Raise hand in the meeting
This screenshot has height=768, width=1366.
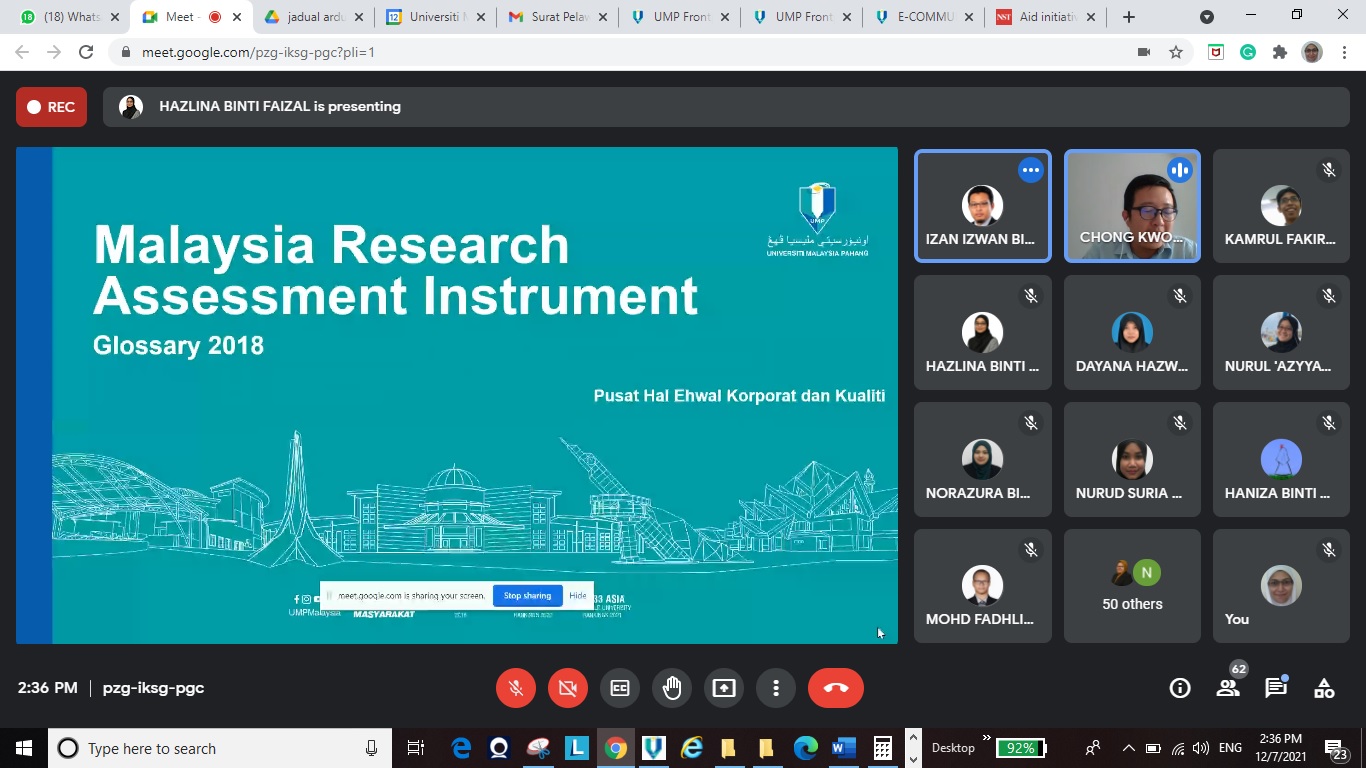coord(672,688)
